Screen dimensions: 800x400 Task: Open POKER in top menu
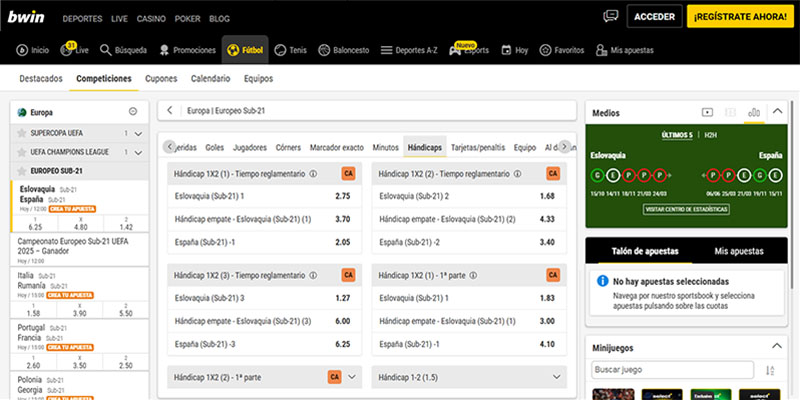pyautogui.click(x=188, y=19)
